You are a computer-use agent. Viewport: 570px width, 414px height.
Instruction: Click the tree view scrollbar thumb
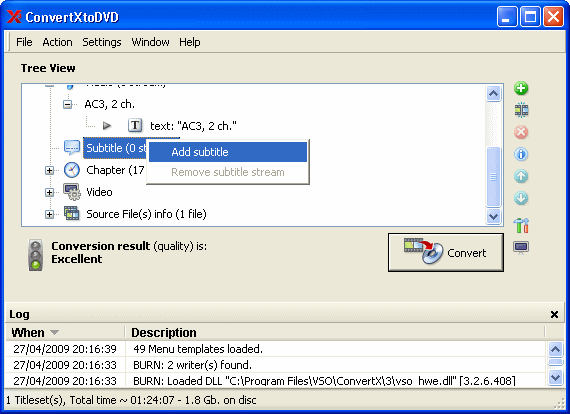tap(493, 177)
